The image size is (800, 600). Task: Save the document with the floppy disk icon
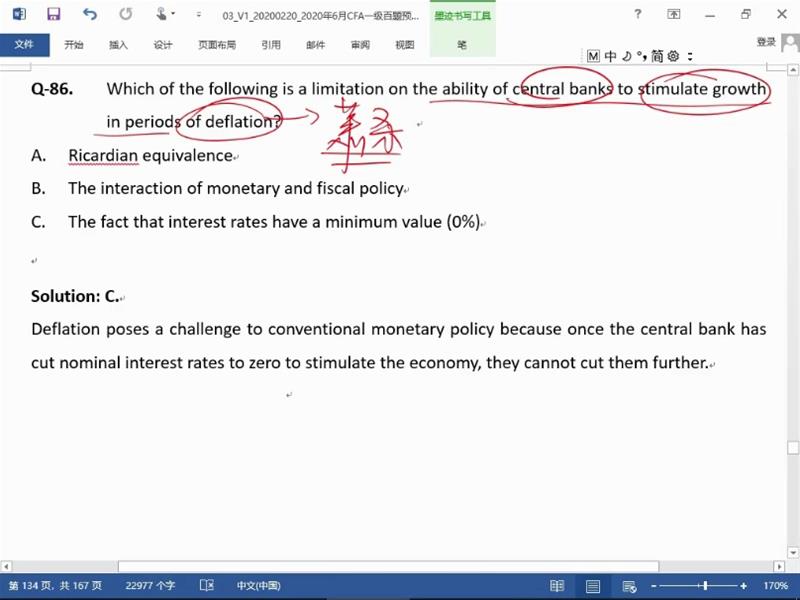point(54,14)
